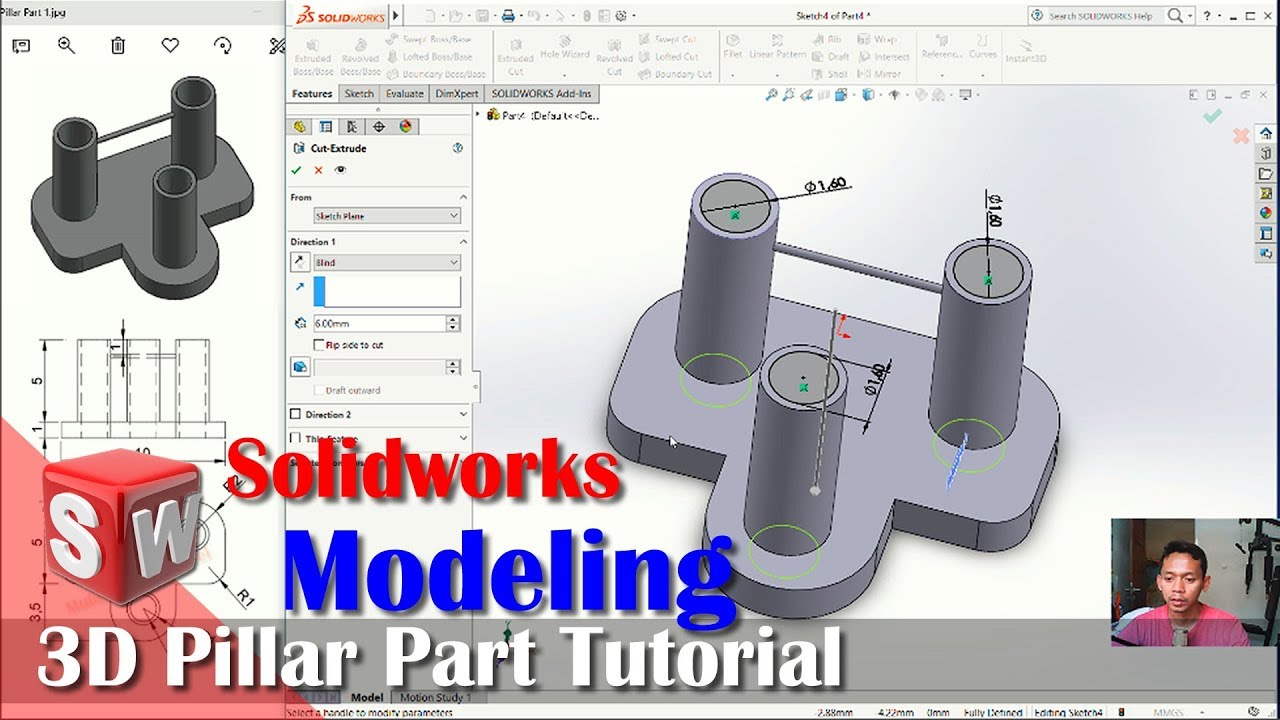Expand the Part4 tree in viewport
1280x720 pixels.
480,115
